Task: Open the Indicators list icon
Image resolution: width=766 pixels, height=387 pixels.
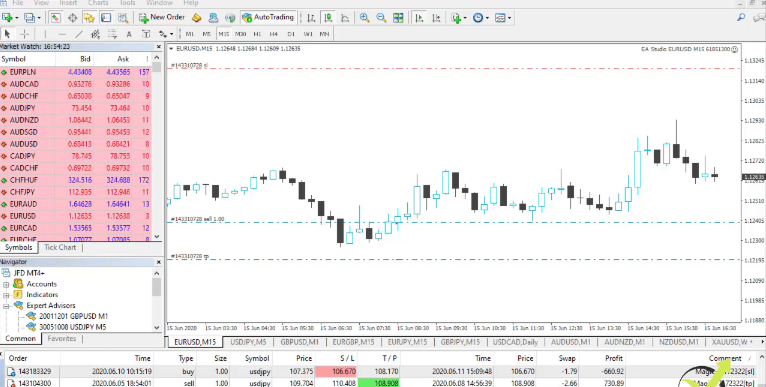Action: point(456,18)
